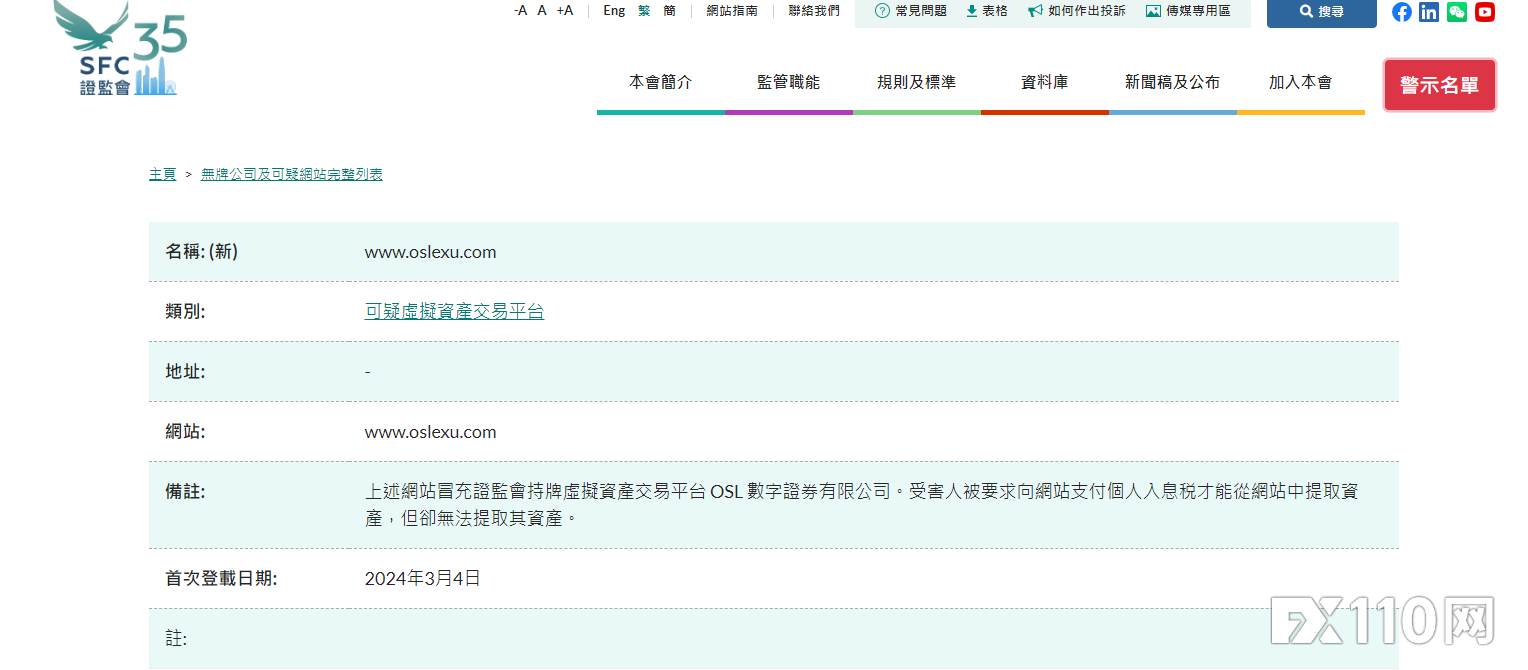Expand the 監管職能 navigation menu

click(x=789, y=83)
